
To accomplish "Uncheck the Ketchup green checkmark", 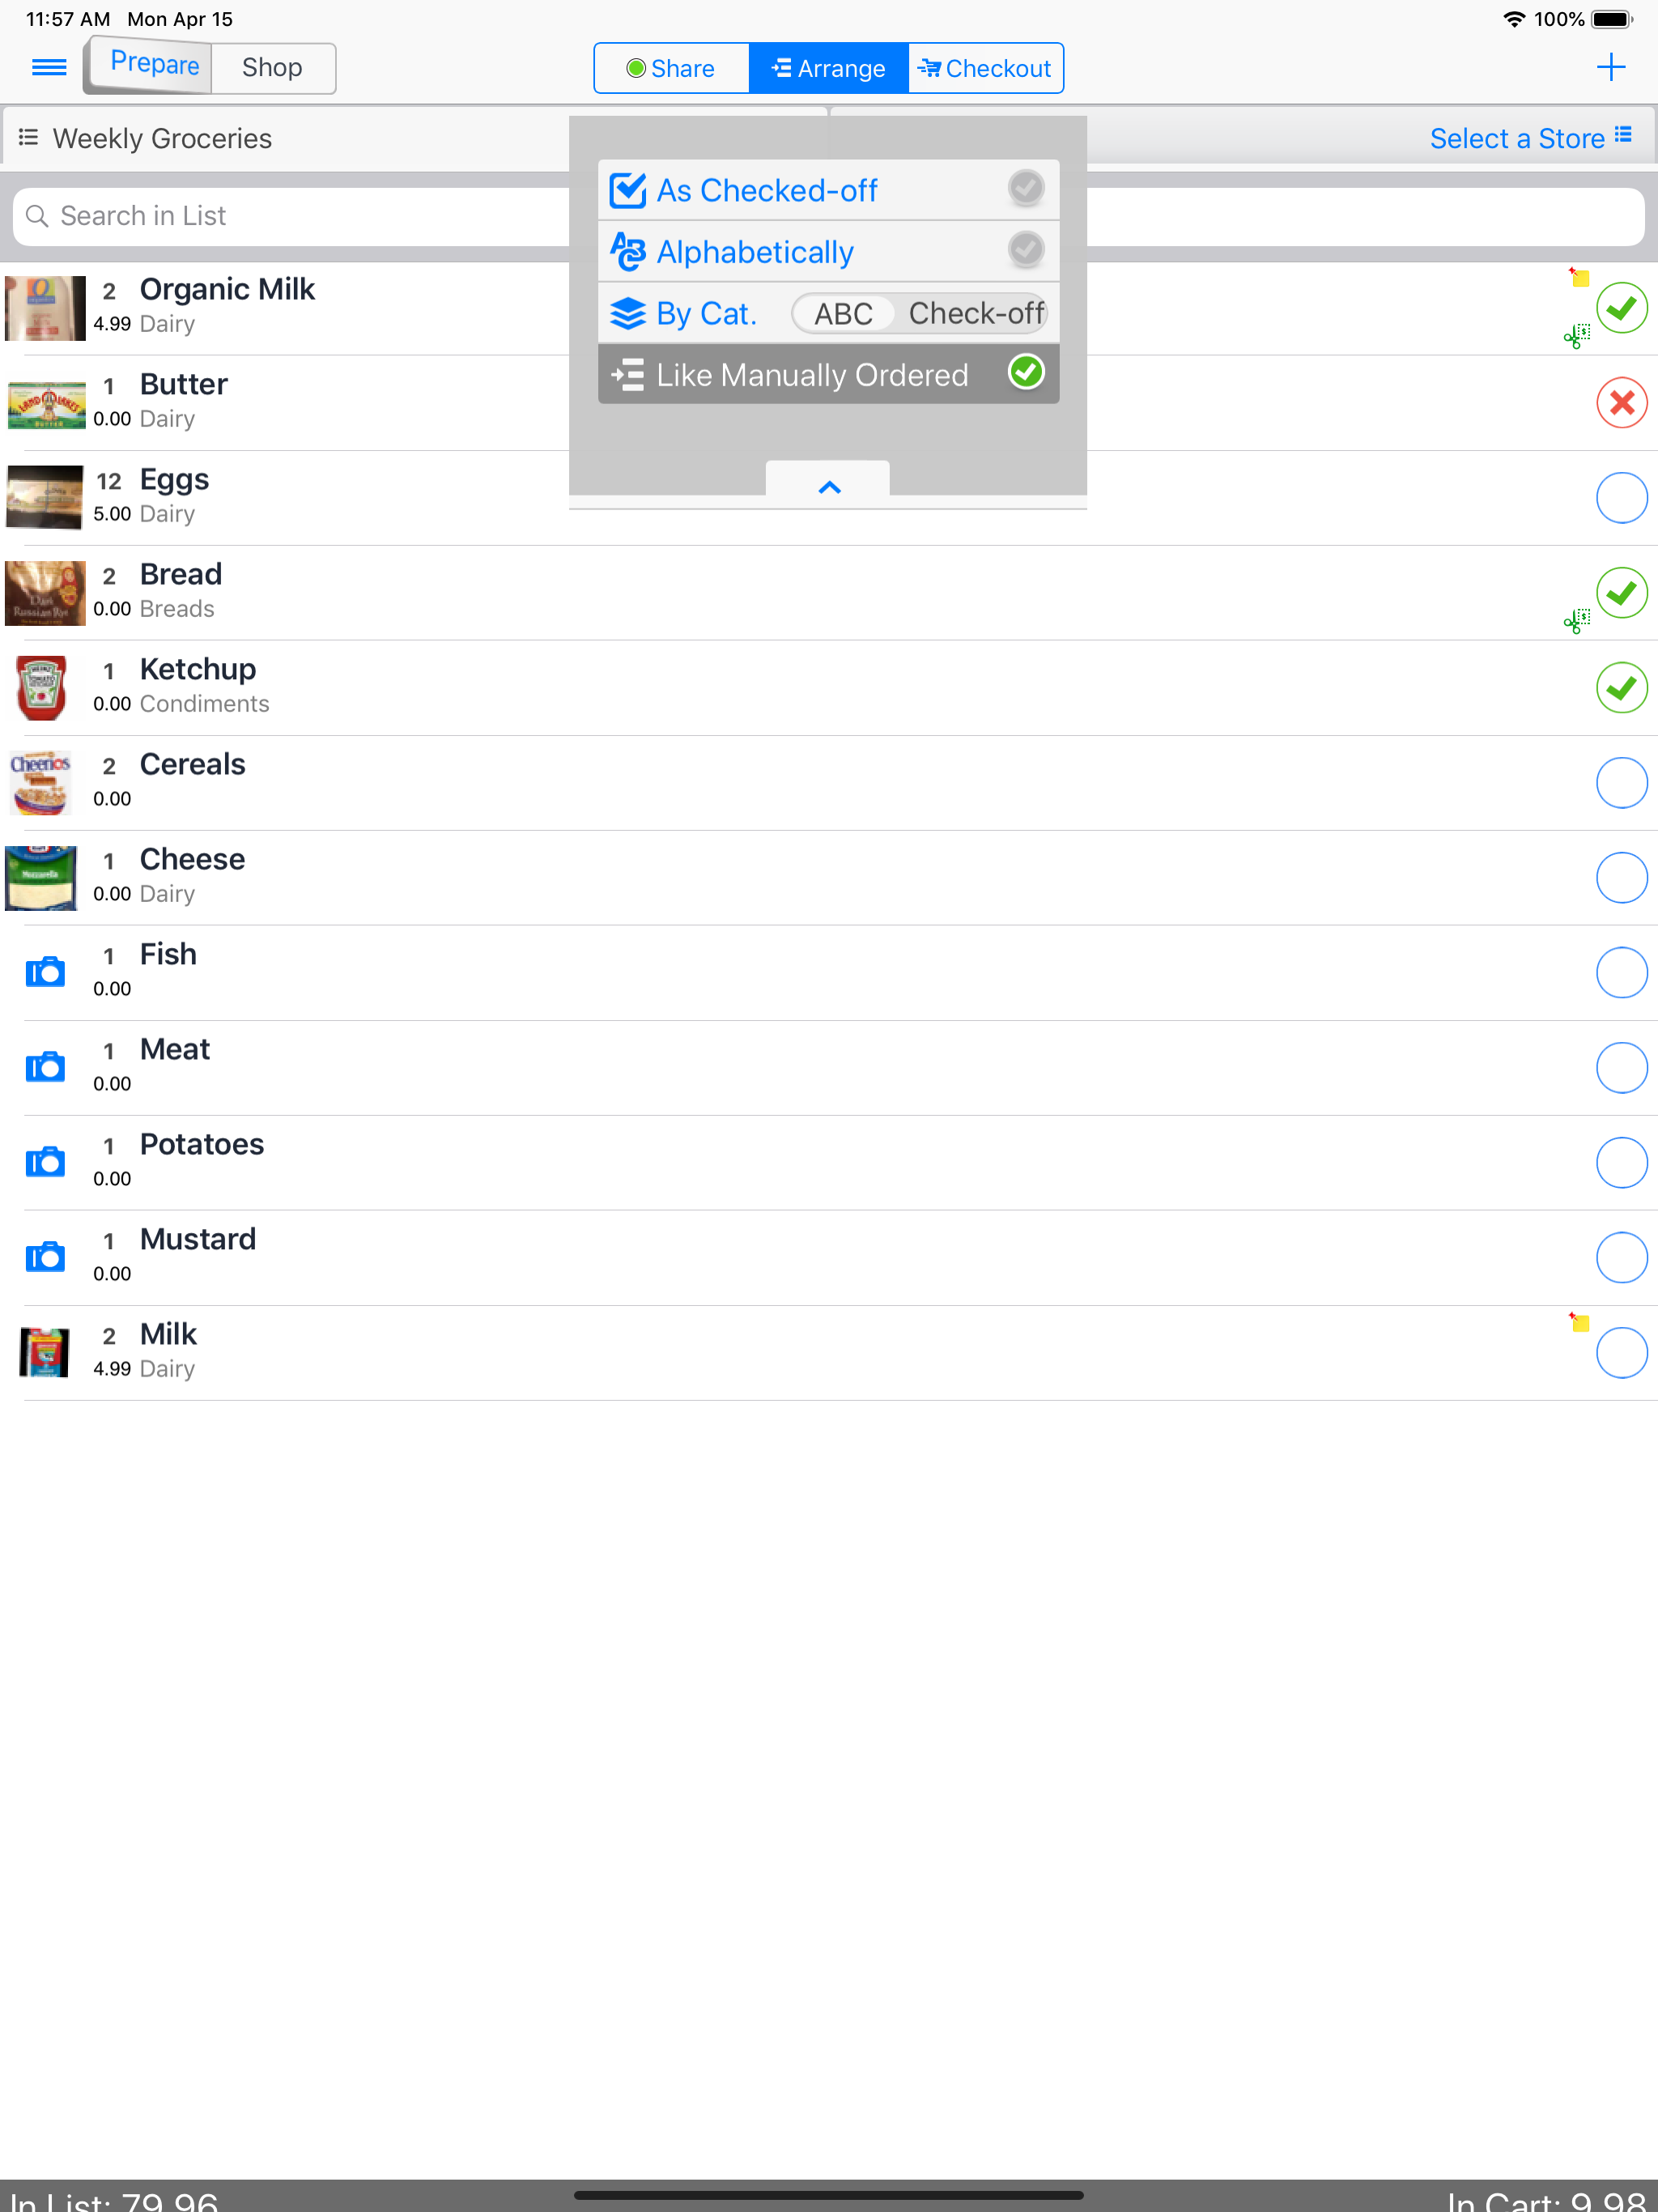I will click(1621, 688).
